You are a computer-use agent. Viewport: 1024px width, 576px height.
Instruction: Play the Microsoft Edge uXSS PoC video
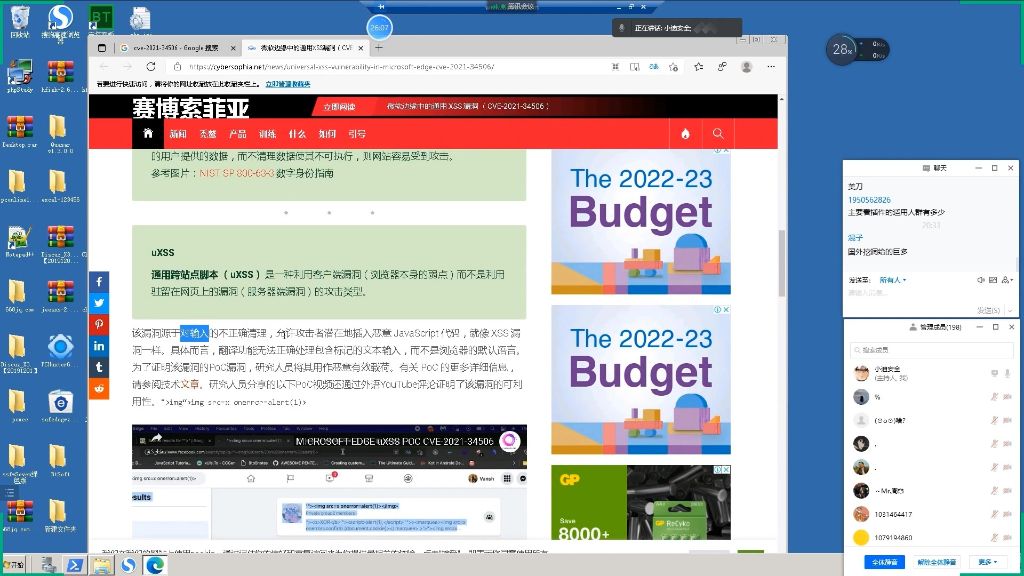(x=329, y=482)
